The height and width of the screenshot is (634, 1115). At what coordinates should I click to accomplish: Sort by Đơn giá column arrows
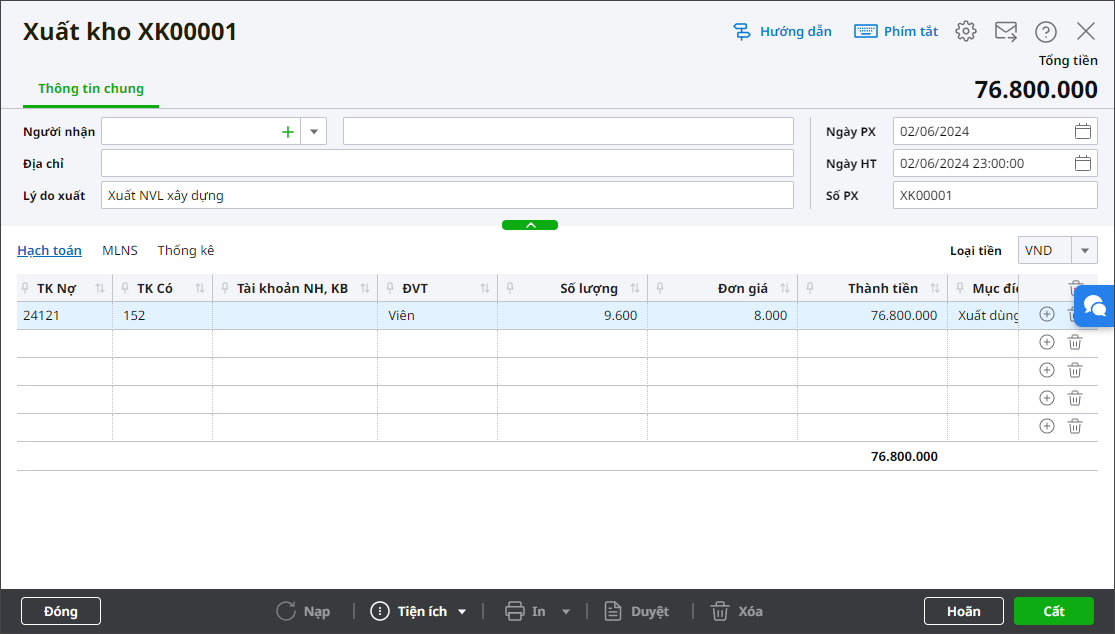785,288
